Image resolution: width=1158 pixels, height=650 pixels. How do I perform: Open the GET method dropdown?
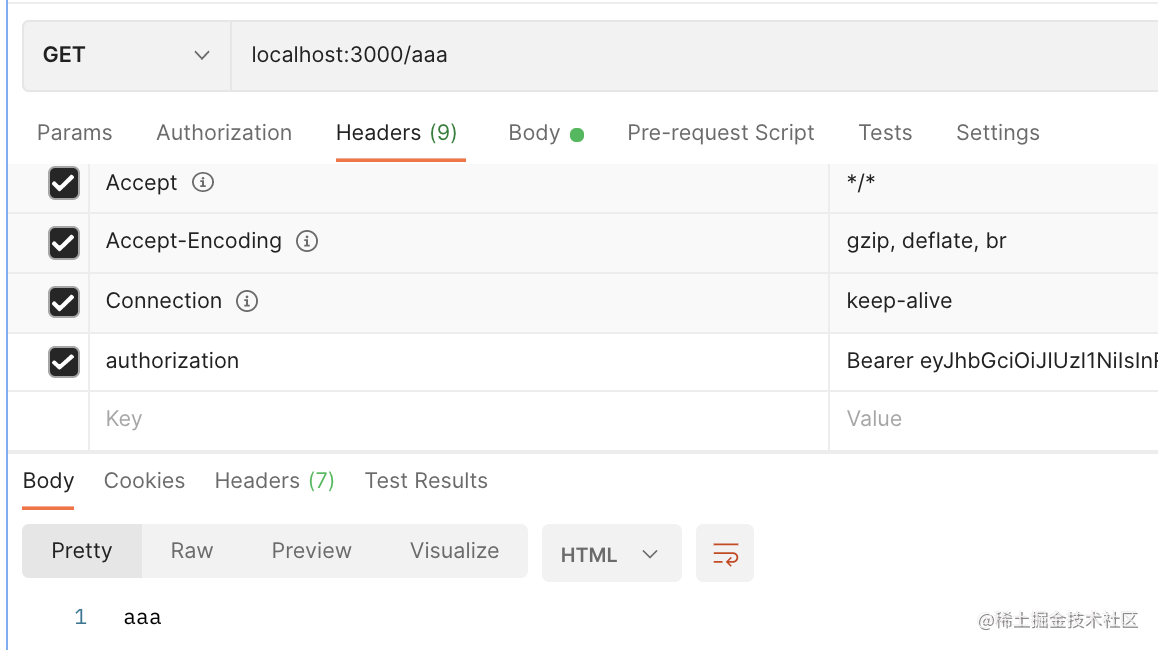pyautogui.click(x=126, y=55)
